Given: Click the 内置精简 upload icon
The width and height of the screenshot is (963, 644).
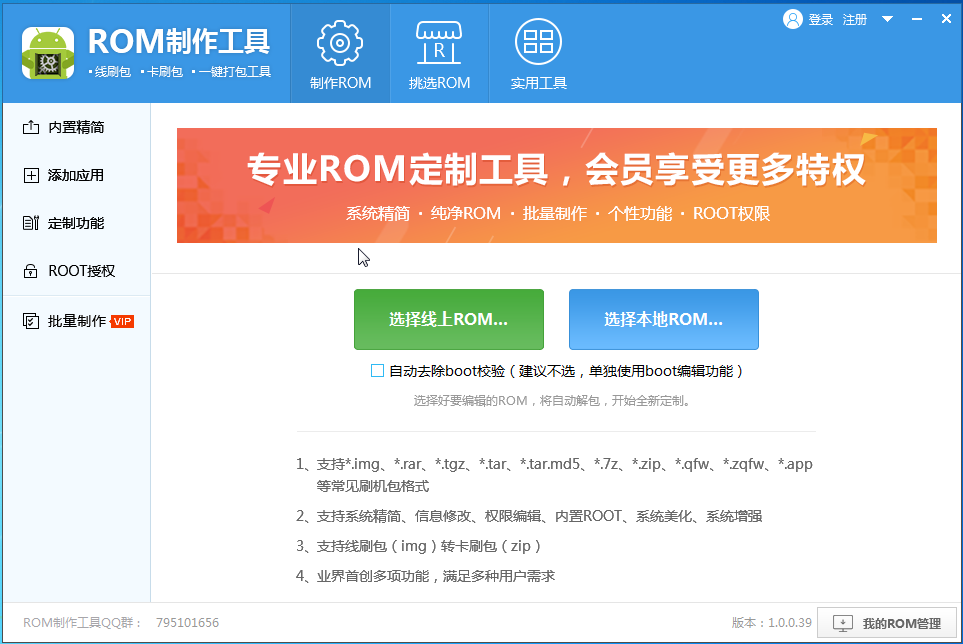Looking at the screenshot, I should [31, 127].
